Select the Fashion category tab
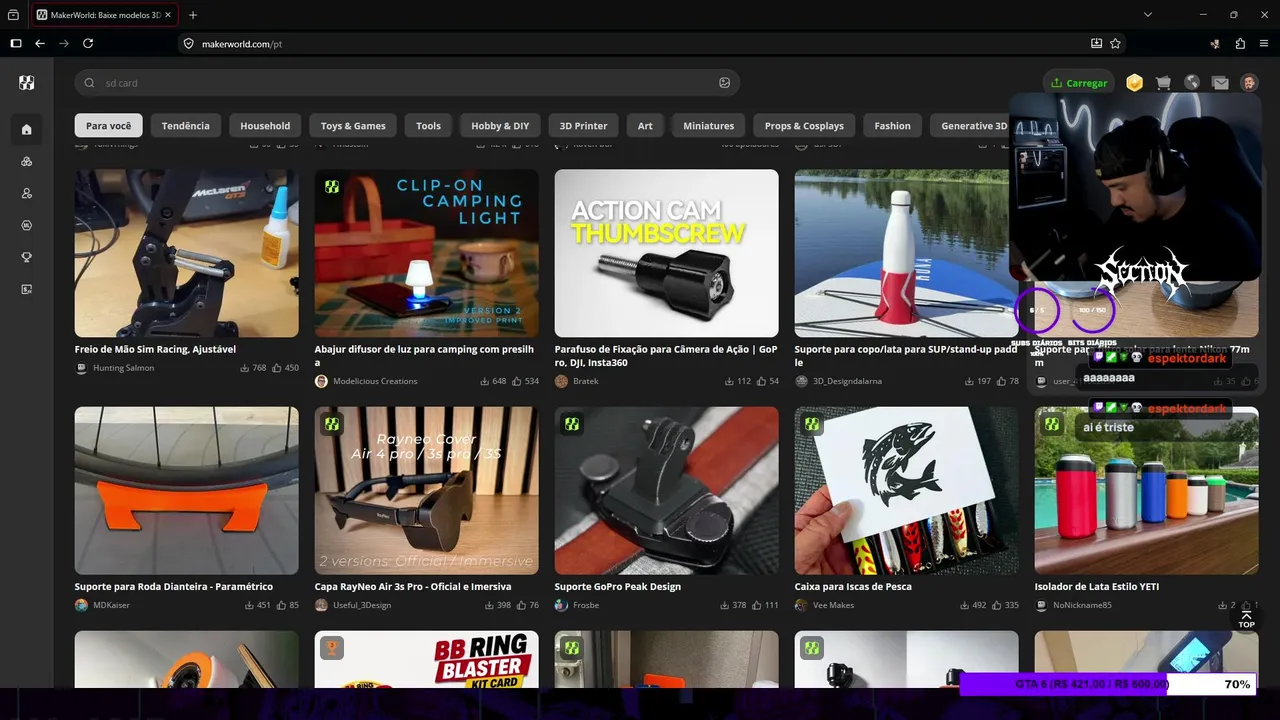Image resolution: width=1280 pixels, height=720 pixels. pos(892,126)
